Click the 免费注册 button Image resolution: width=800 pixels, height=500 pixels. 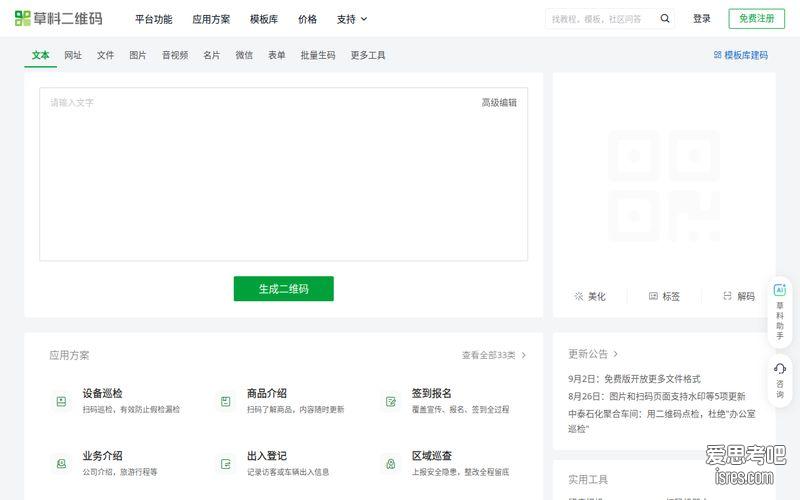(x=757, y=18)
